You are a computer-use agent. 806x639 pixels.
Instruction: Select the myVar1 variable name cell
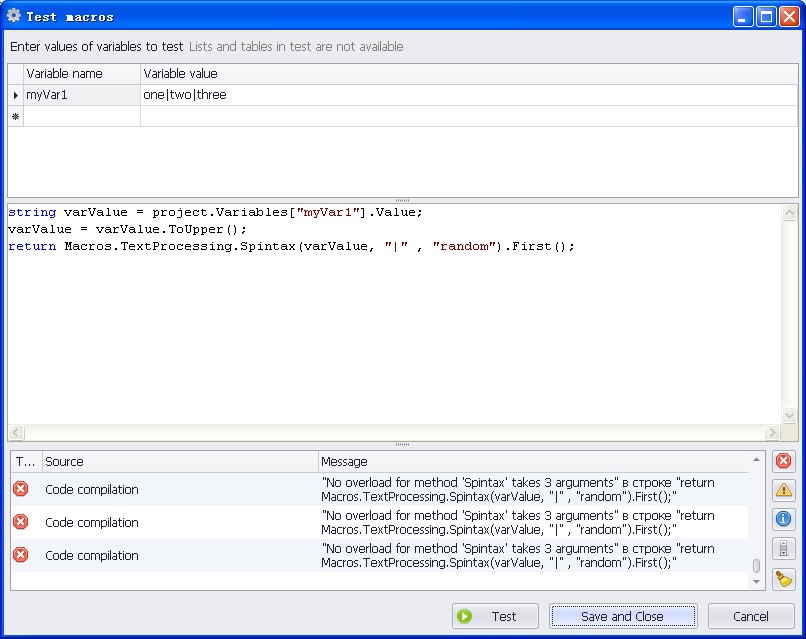[82, 95]
